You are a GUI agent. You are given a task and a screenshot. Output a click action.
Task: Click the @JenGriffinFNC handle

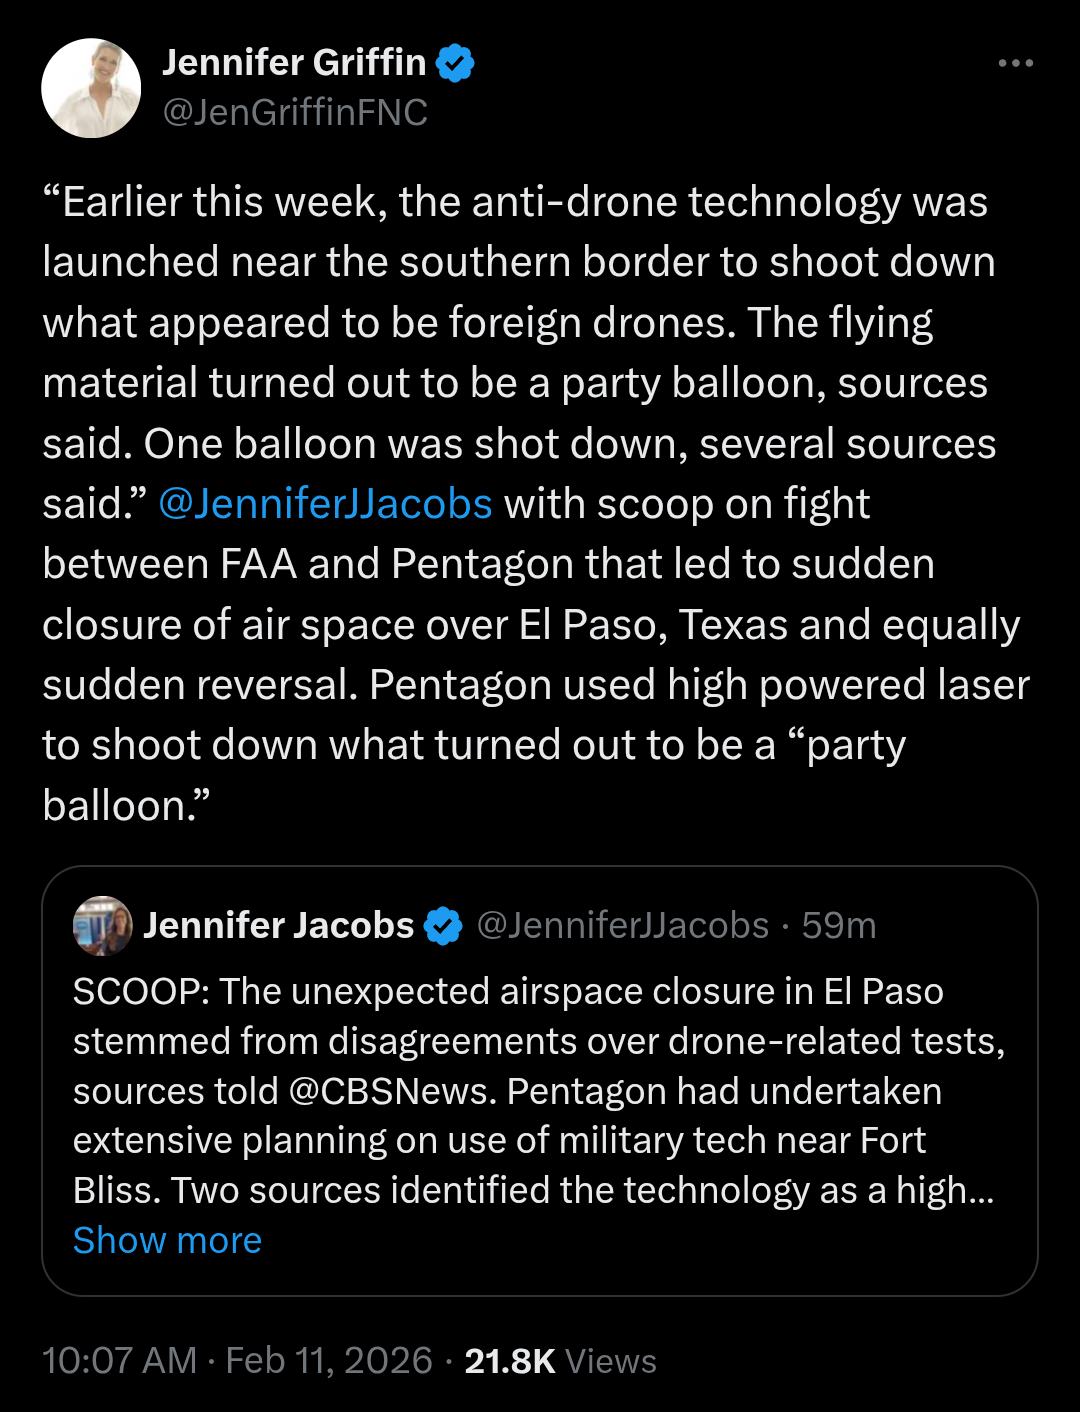pyautogui.click(x=295, y=112)
